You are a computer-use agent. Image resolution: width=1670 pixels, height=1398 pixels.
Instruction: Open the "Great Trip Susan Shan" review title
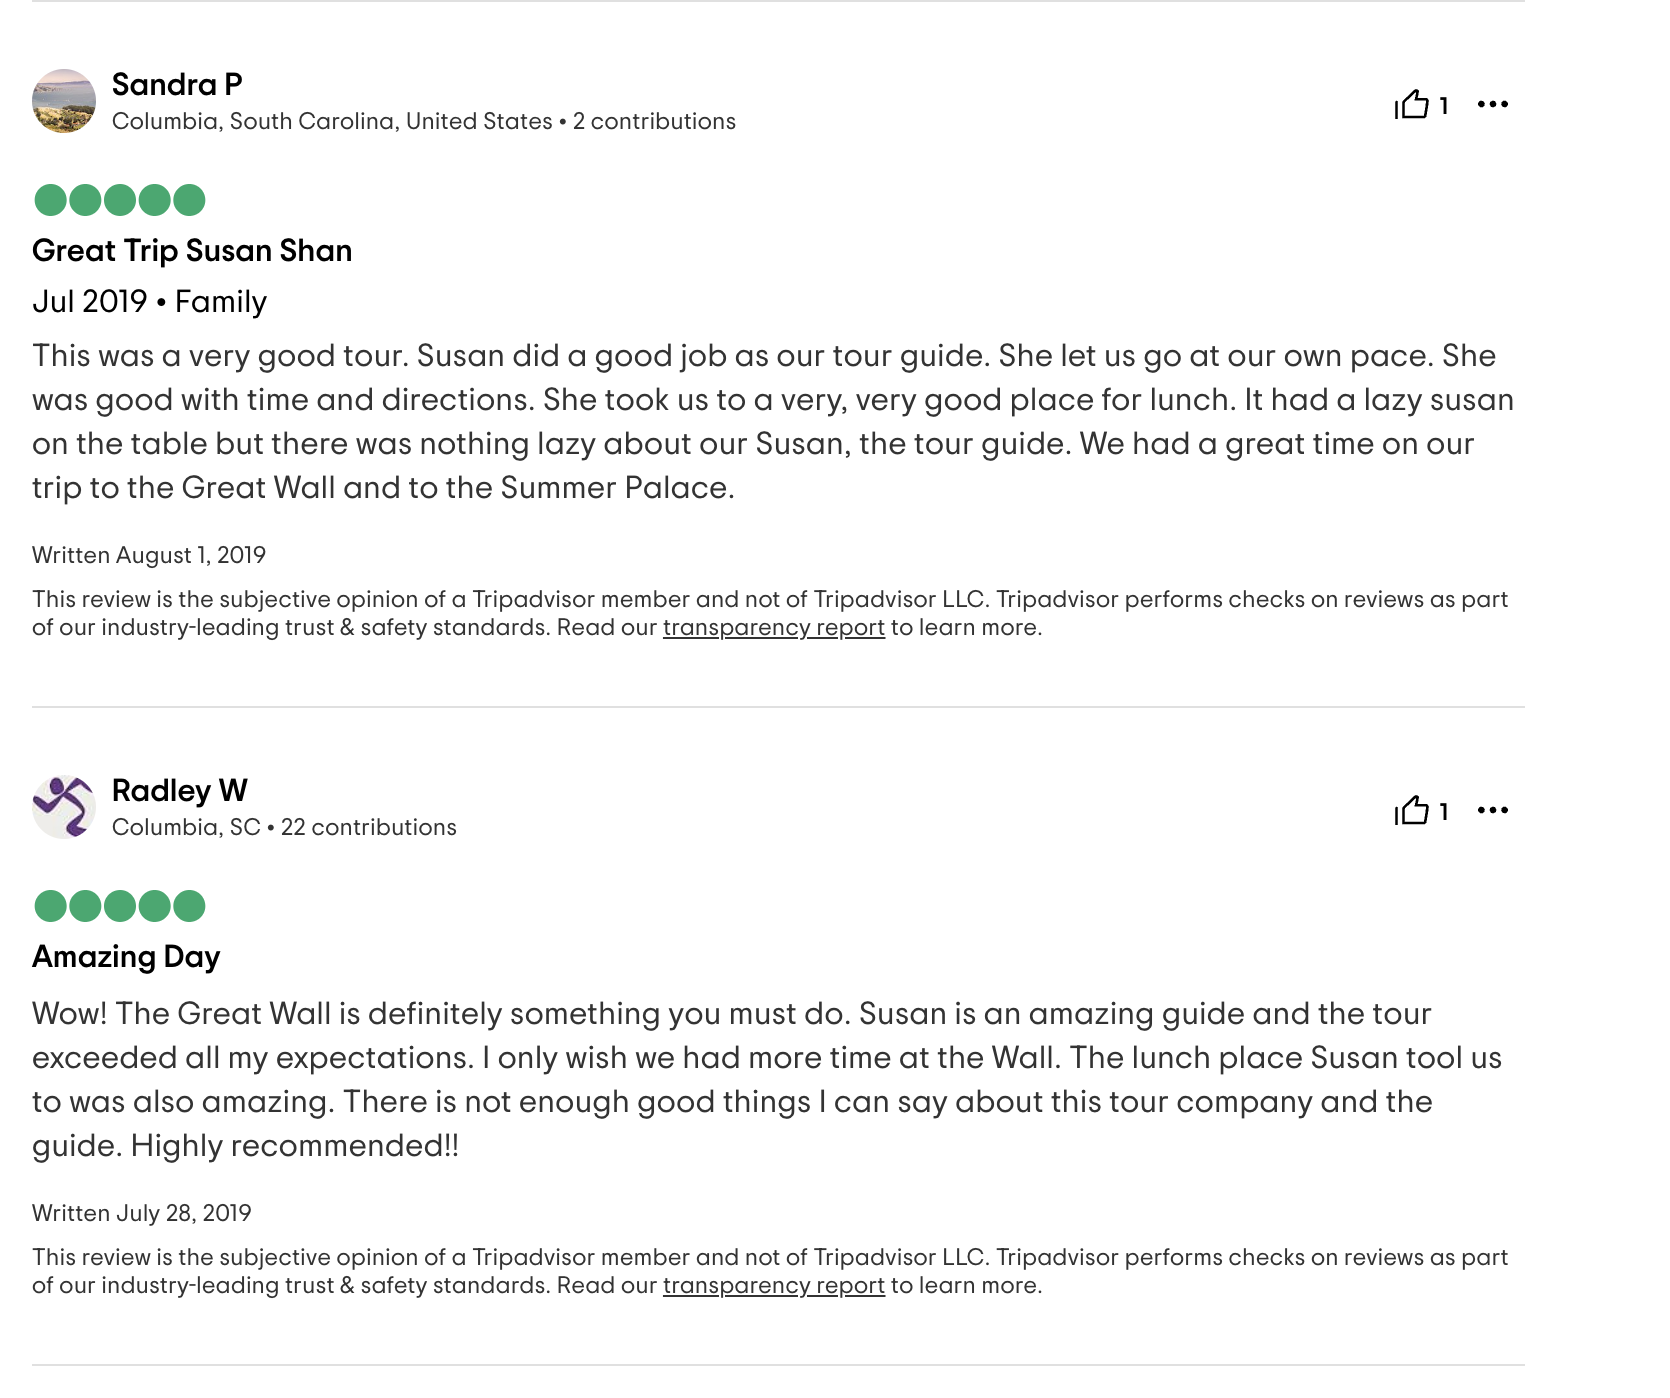click(192, 251)
